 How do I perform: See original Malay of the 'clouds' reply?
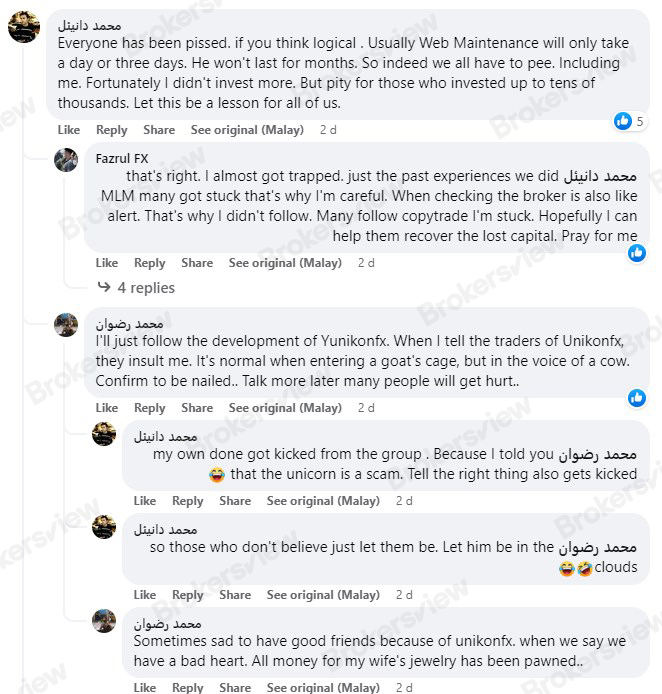(323, 595)
